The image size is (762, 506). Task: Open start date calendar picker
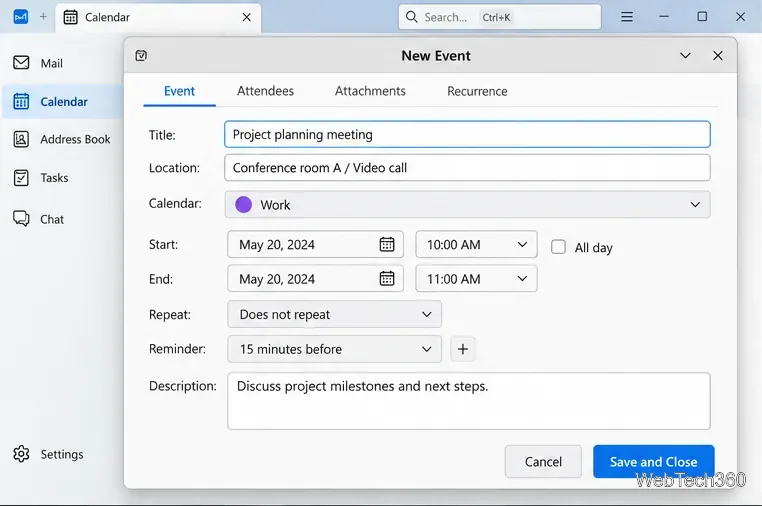pos(387,244)
